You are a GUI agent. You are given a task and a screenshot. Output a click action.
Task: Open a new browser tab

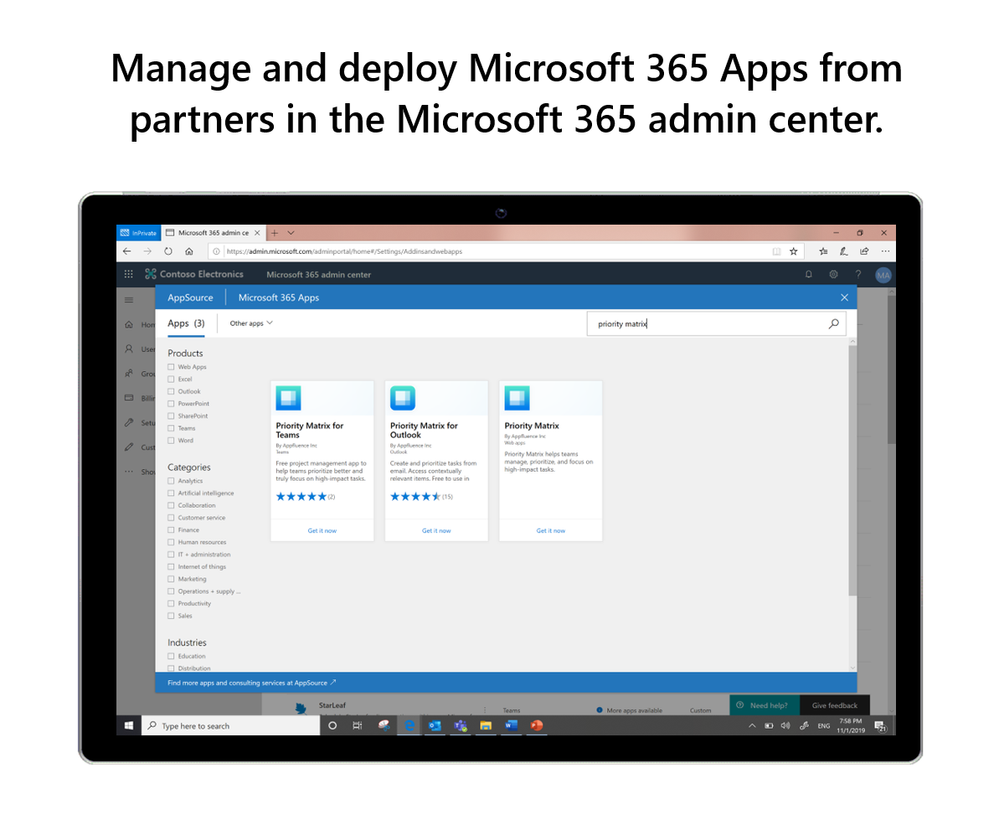pyautogui.click(x=275, y=233)
